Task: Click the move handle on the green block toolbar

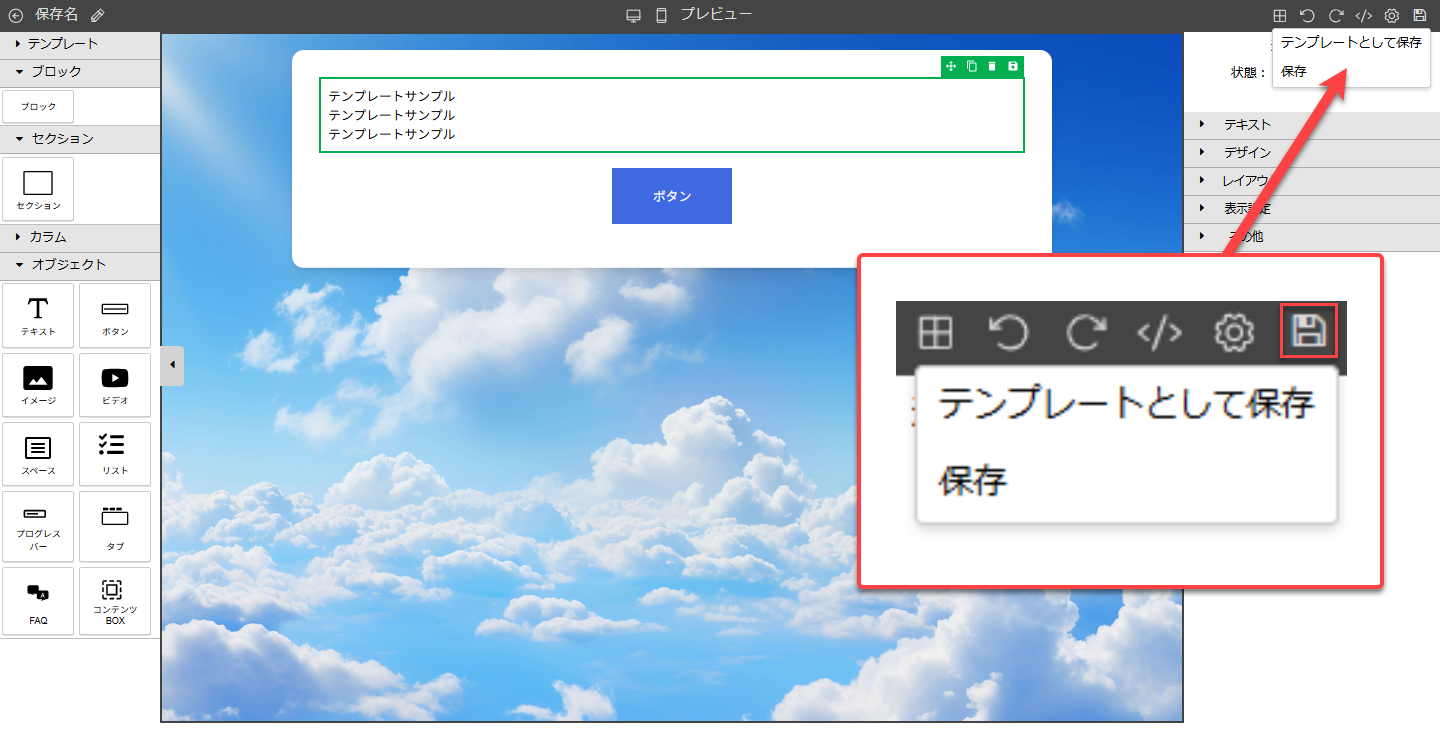Action: point(951,66)
